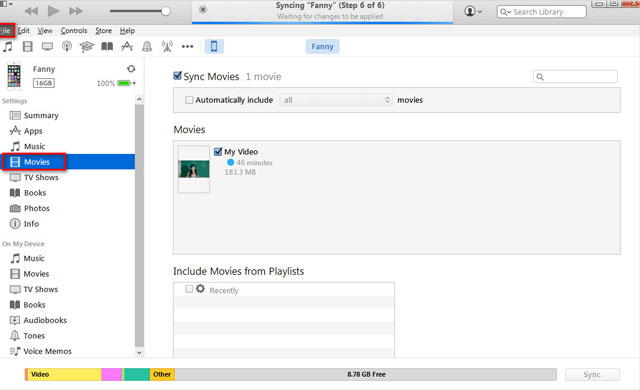Viewport: 640px width, 390px height.
Task: Open the iTunes U graduation cap icon
Action: coord(87,47)
